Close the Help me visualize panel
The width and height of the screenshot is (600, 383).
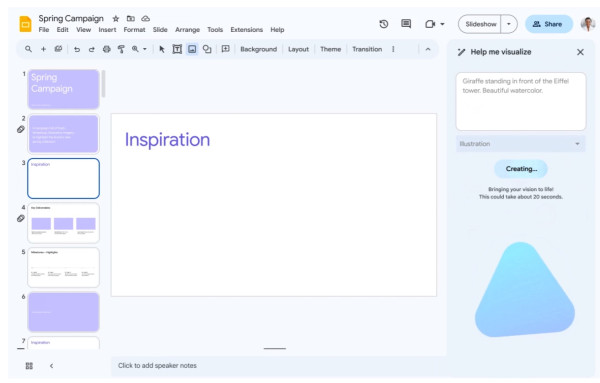click(580, 52)
